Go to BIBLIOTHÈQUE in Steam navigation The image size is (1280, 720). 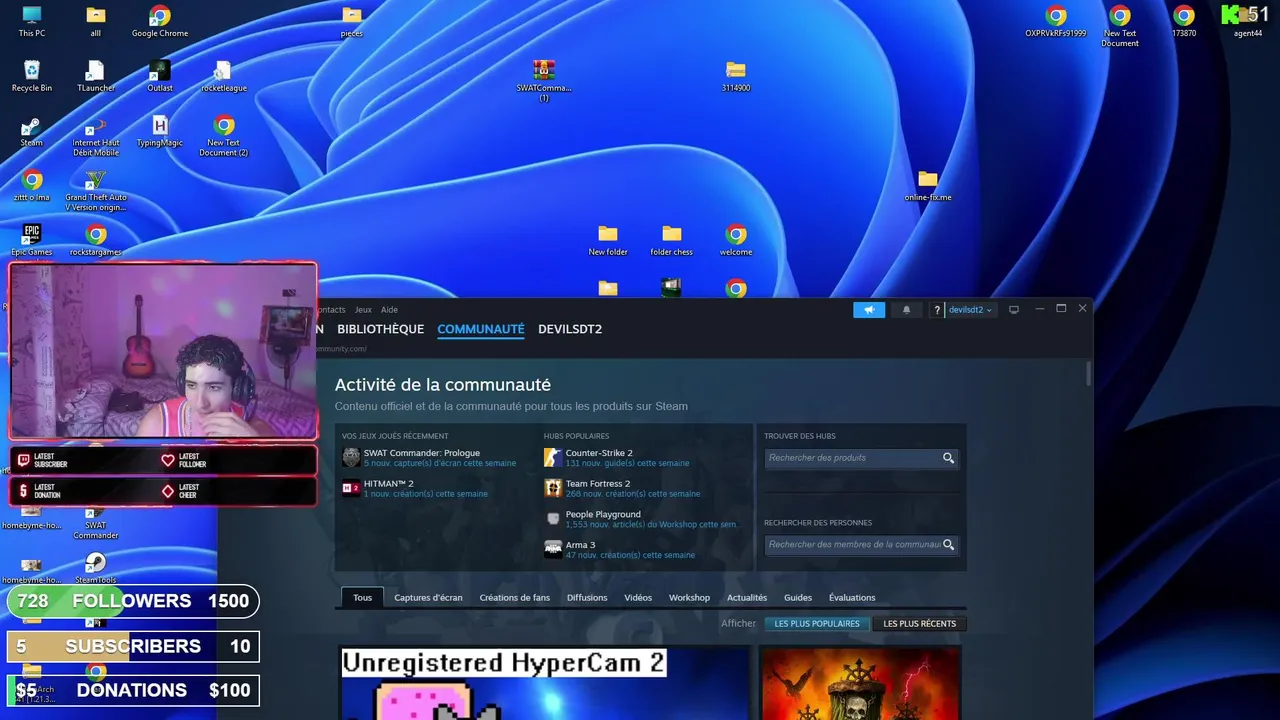[x=380, y=329]
